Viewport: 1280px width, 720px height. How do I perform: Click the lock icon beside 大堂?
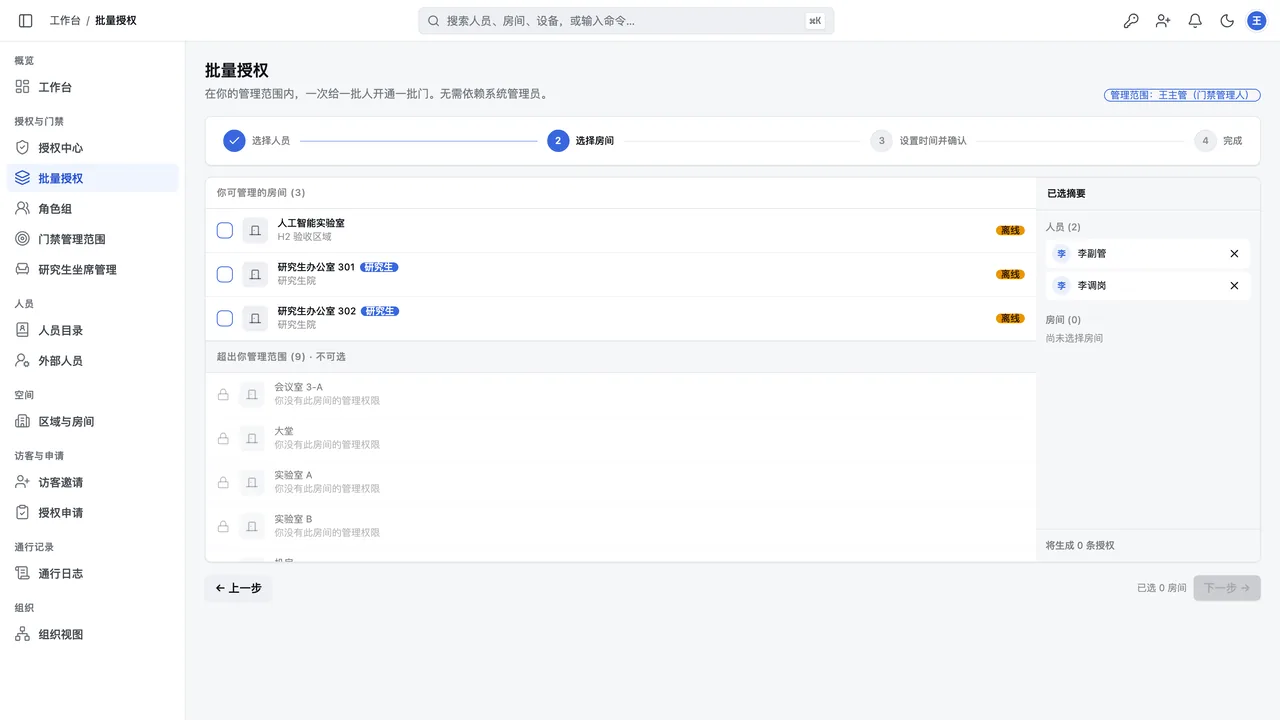coord(224,438)
